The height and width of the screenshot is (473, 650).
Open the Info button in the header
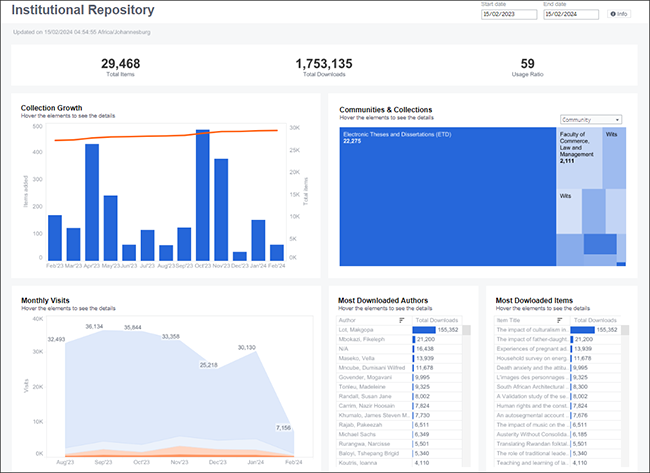coord(619,14)
